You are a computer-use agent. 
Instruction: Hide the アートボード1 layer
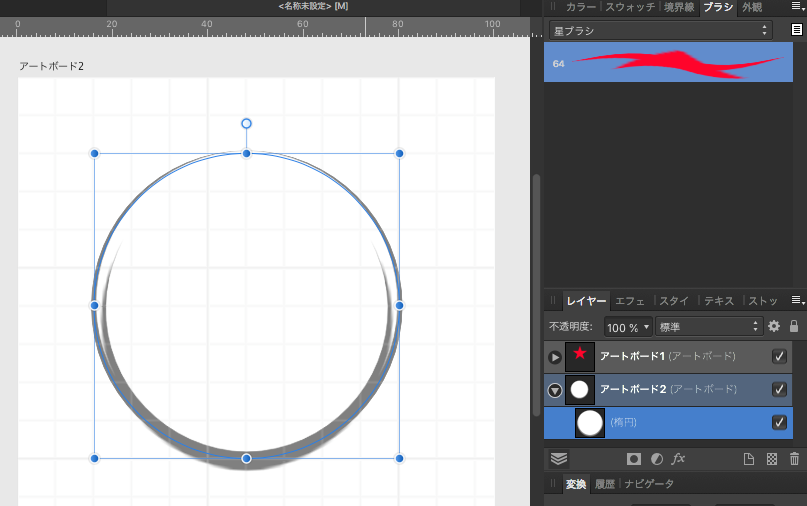pos(779,356)
